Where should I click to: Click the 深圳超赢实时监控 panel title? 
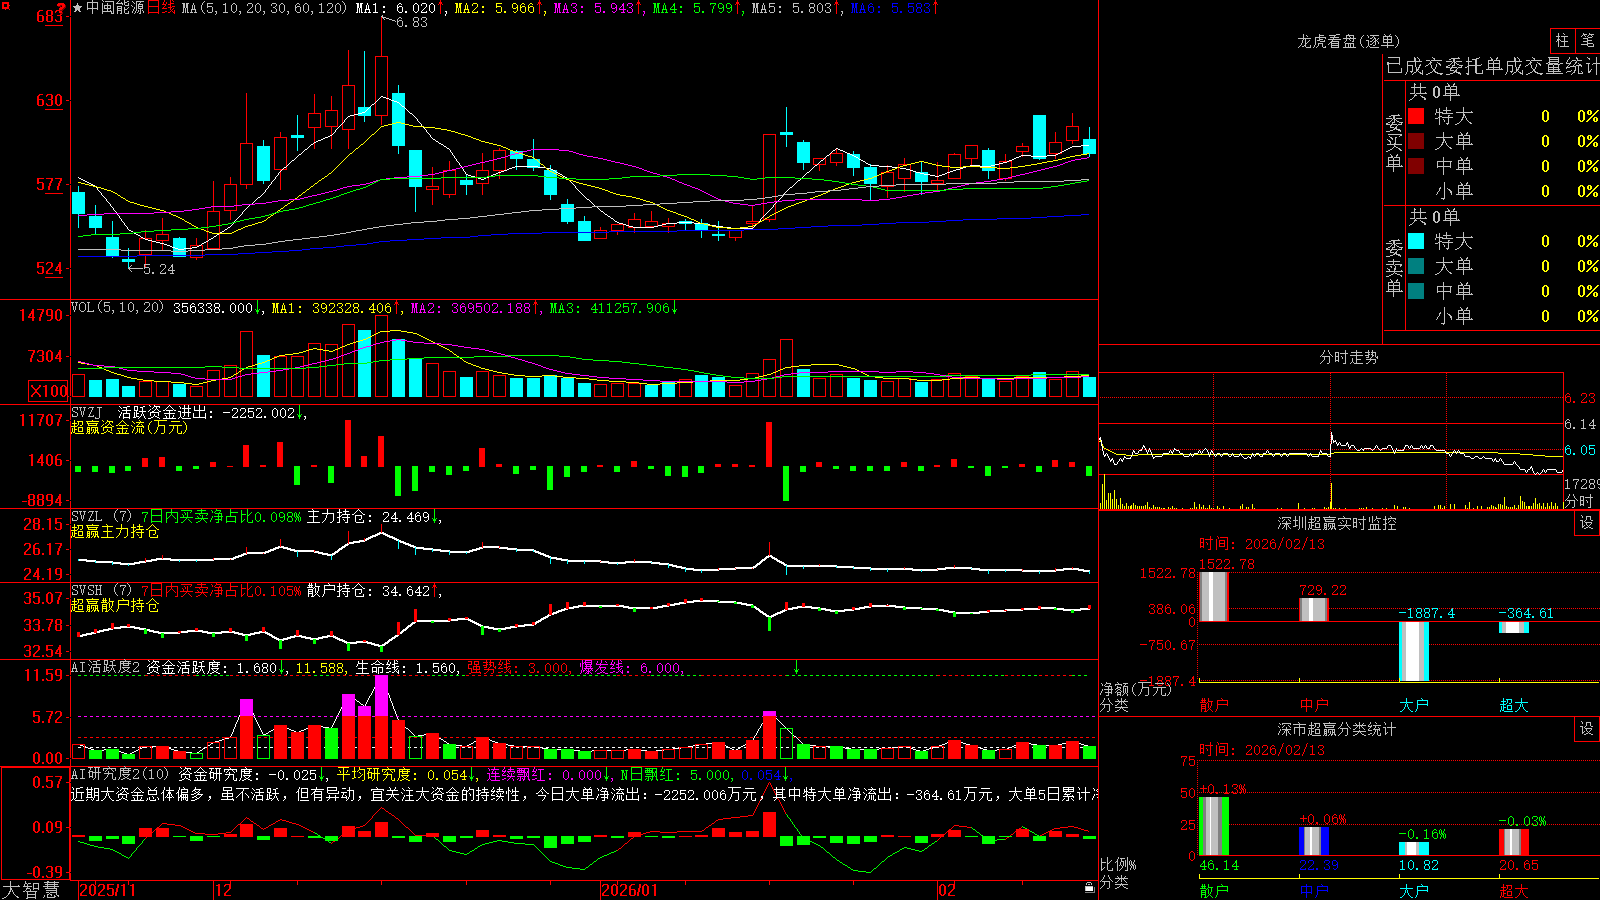(x=1337, y=523)
